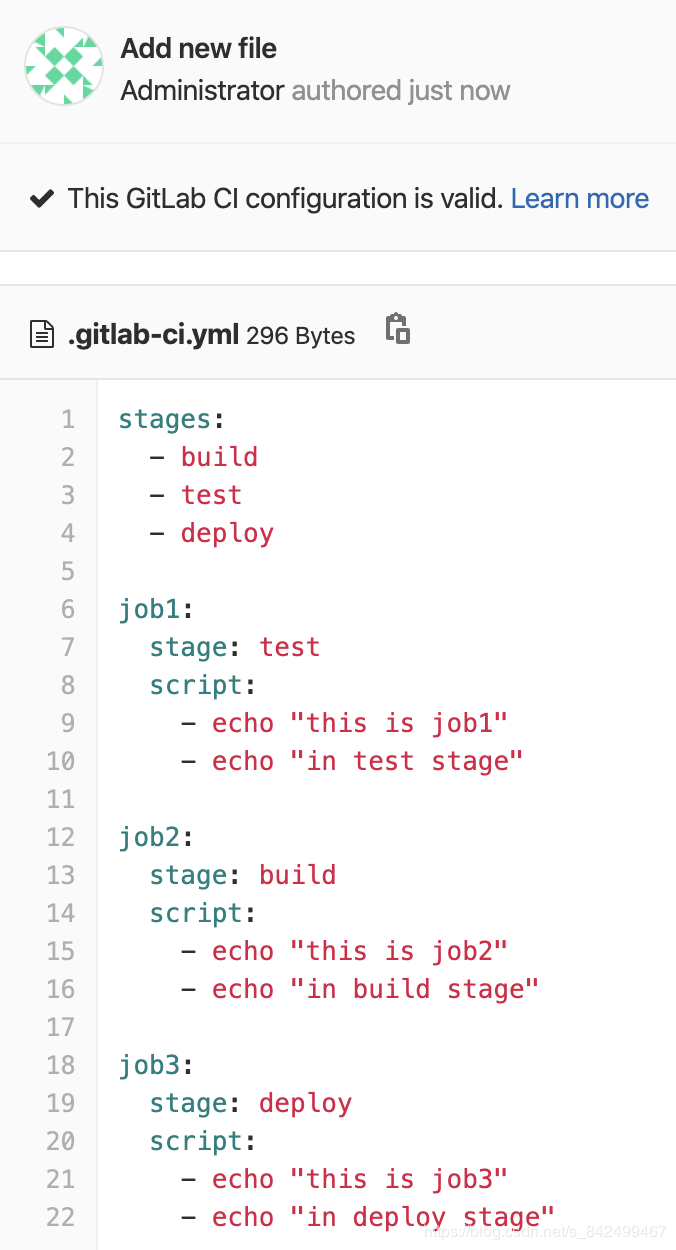The height and width of the screenshot is (1250, 676).
Task: Follow the "Learn more" link
Action: click(580, 199)
